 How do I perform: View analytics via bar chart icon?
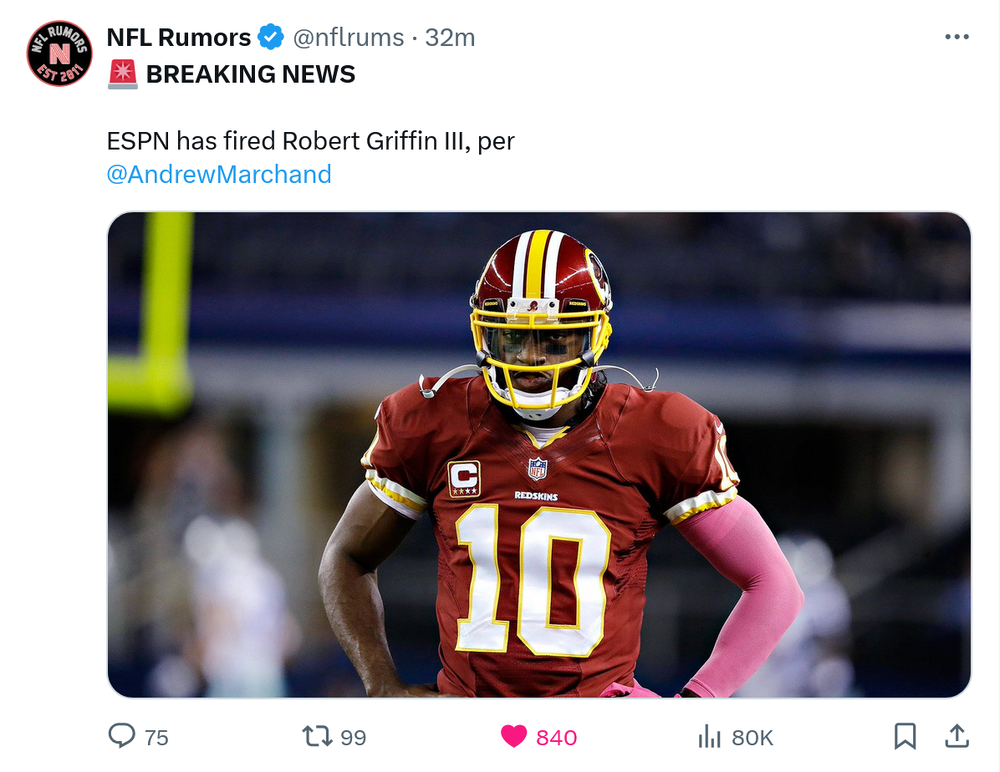coord(709,736)
